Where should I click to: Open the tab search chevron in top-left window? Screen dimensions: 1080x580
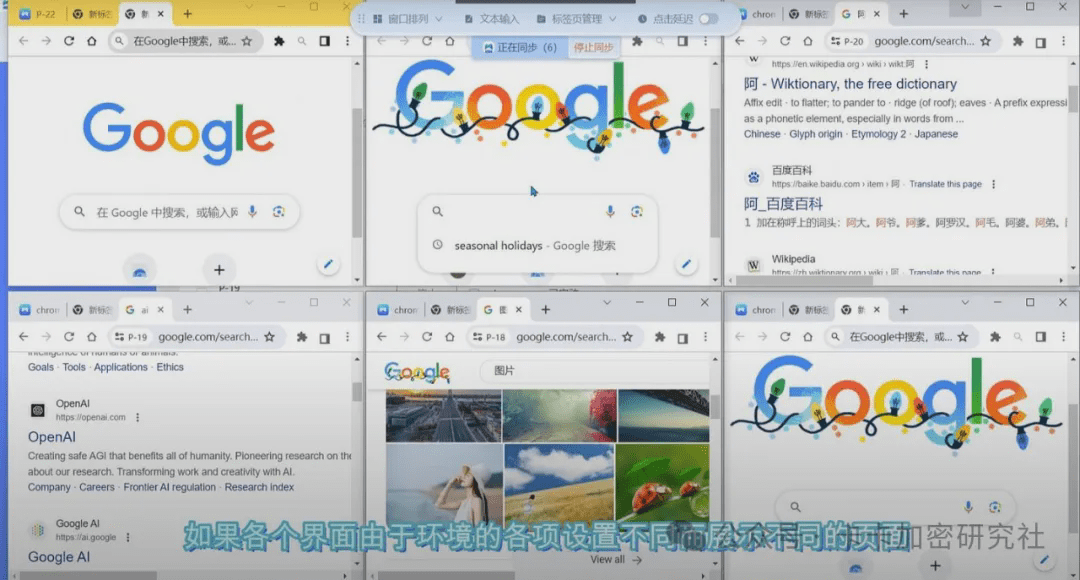pos(248,7)
